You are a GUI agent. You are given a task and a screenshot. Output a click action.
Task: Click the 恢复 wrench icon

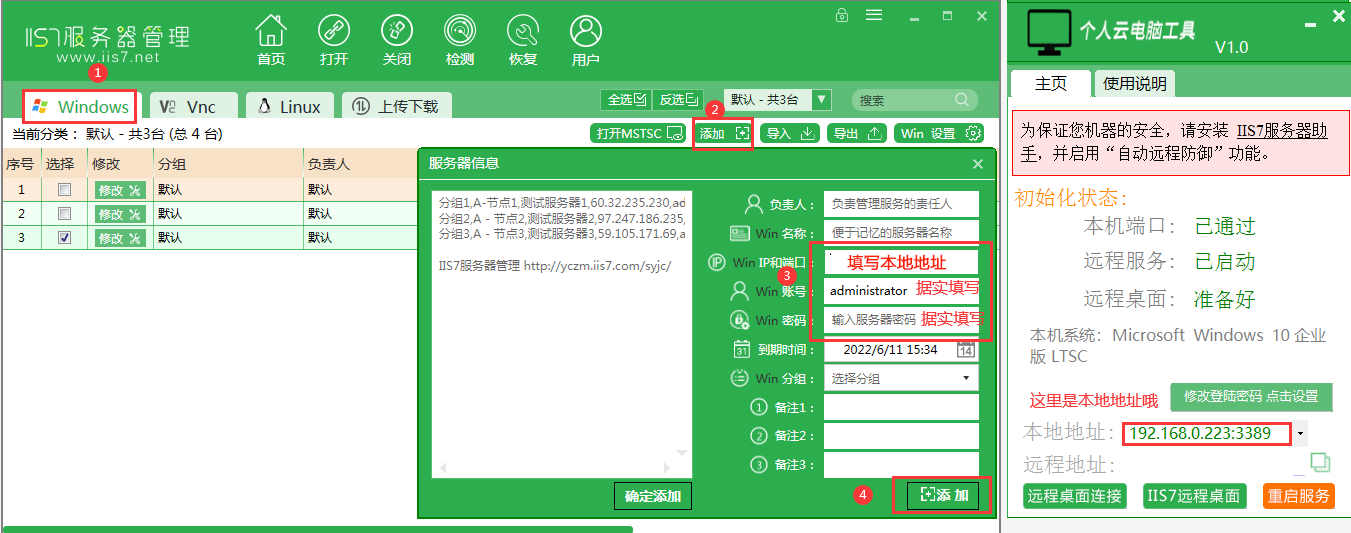tap(523, 30)
